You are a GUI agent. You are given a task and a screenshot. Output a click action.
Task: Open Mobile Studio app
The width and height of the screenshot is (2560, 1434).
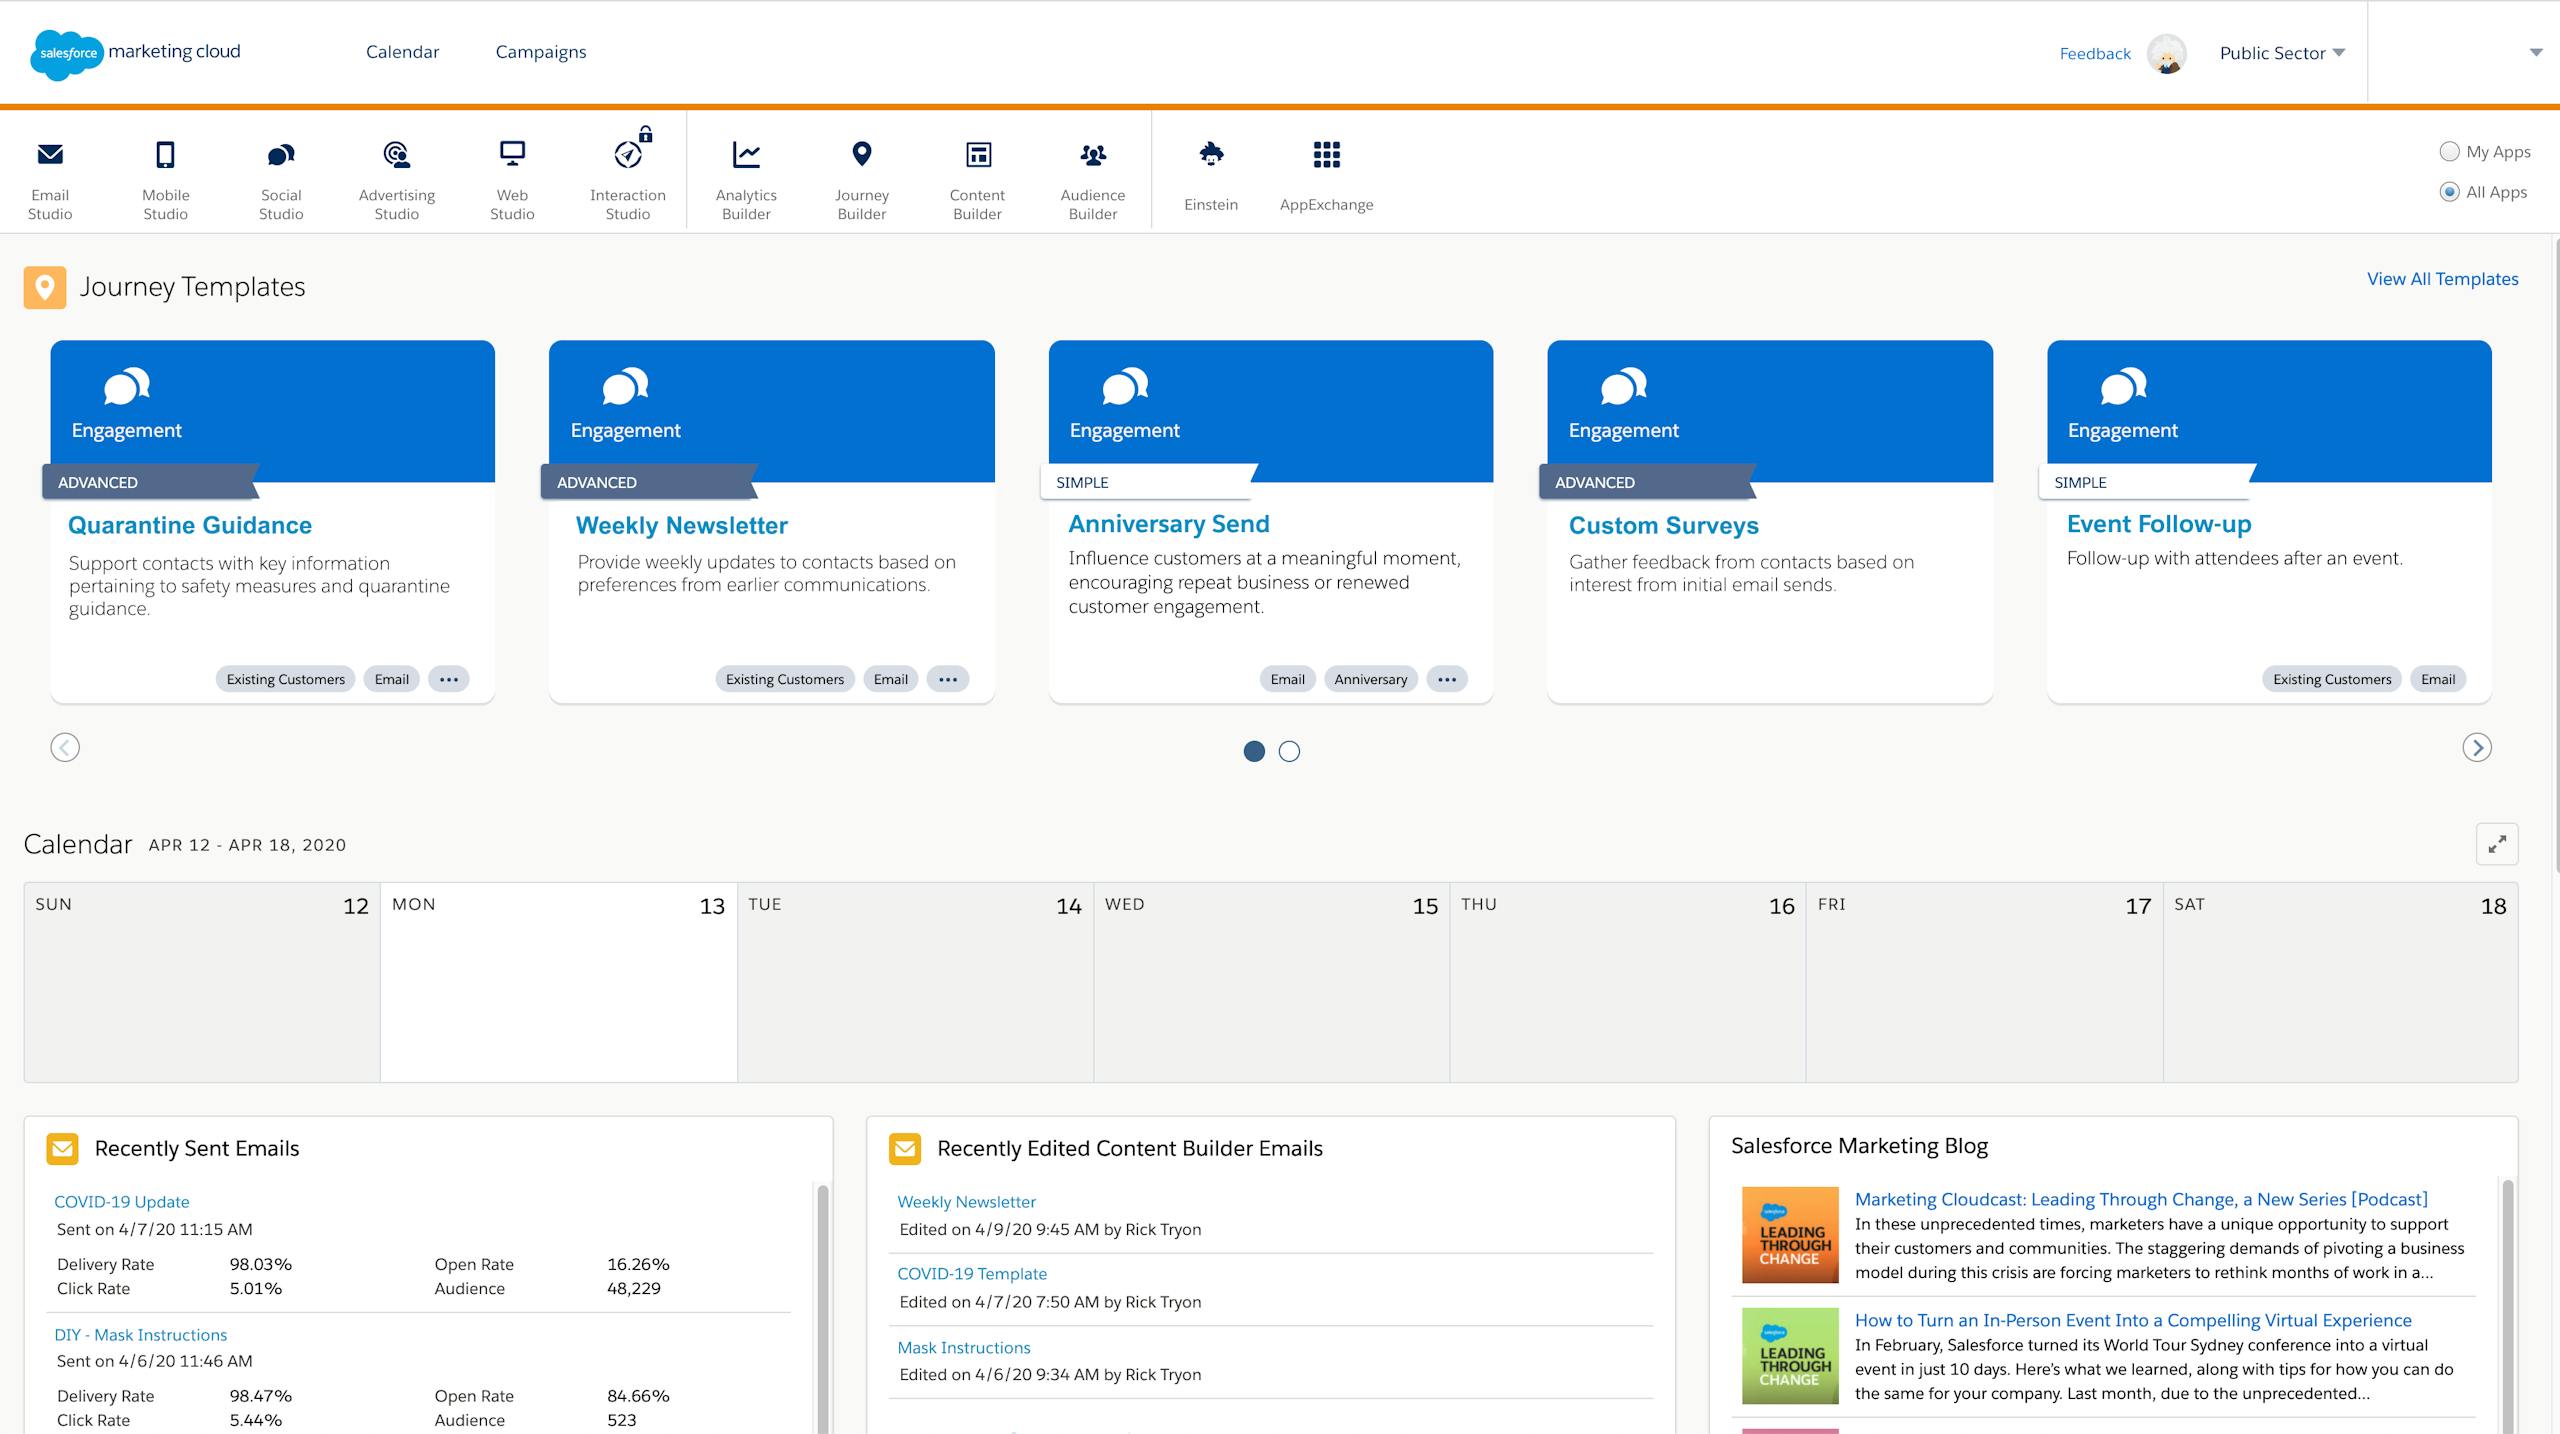[x=165, y=178]
